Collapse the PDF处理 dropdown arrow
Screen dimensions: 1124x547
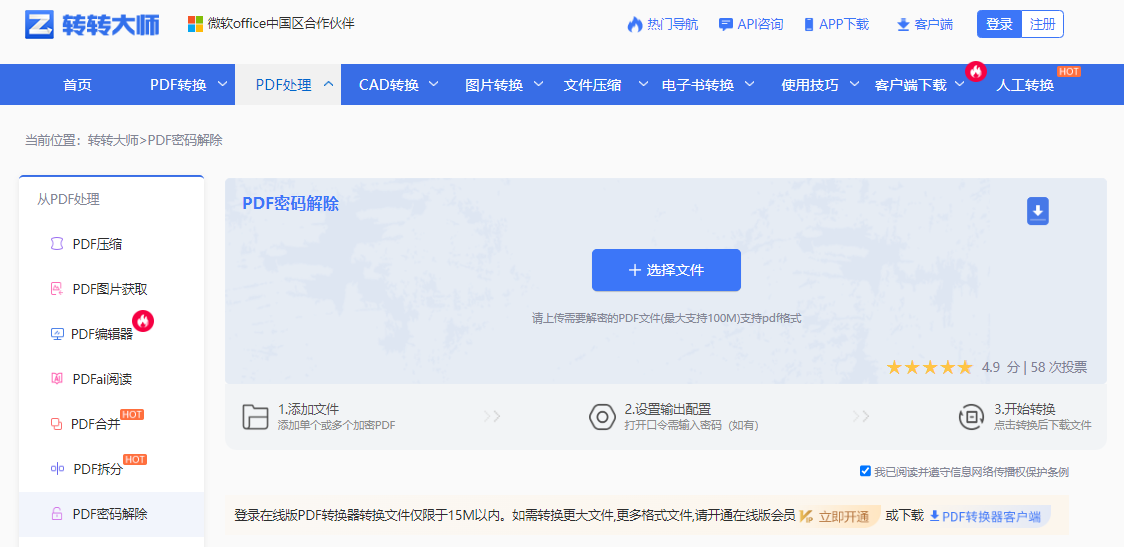coord(328,84)
